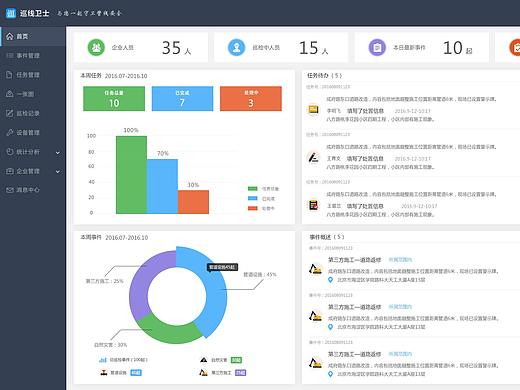Click the 35 人 staff count

pyautogui.click(x=176, y=48)
